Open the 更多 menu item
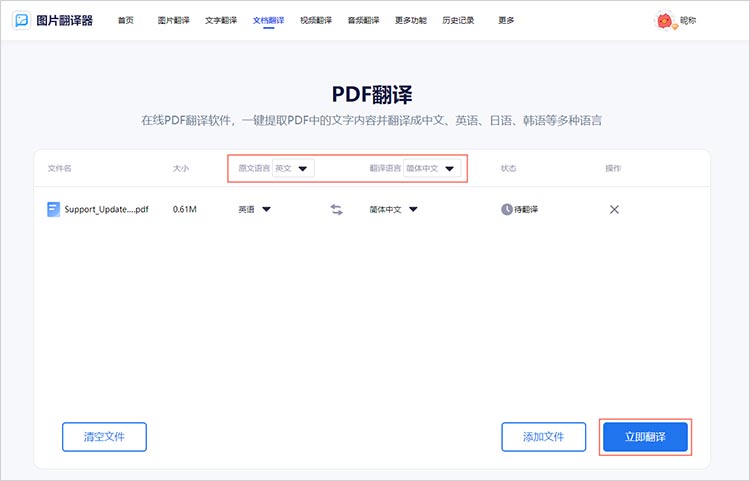Viewport: 750px width, 481px height. point(506,21)
